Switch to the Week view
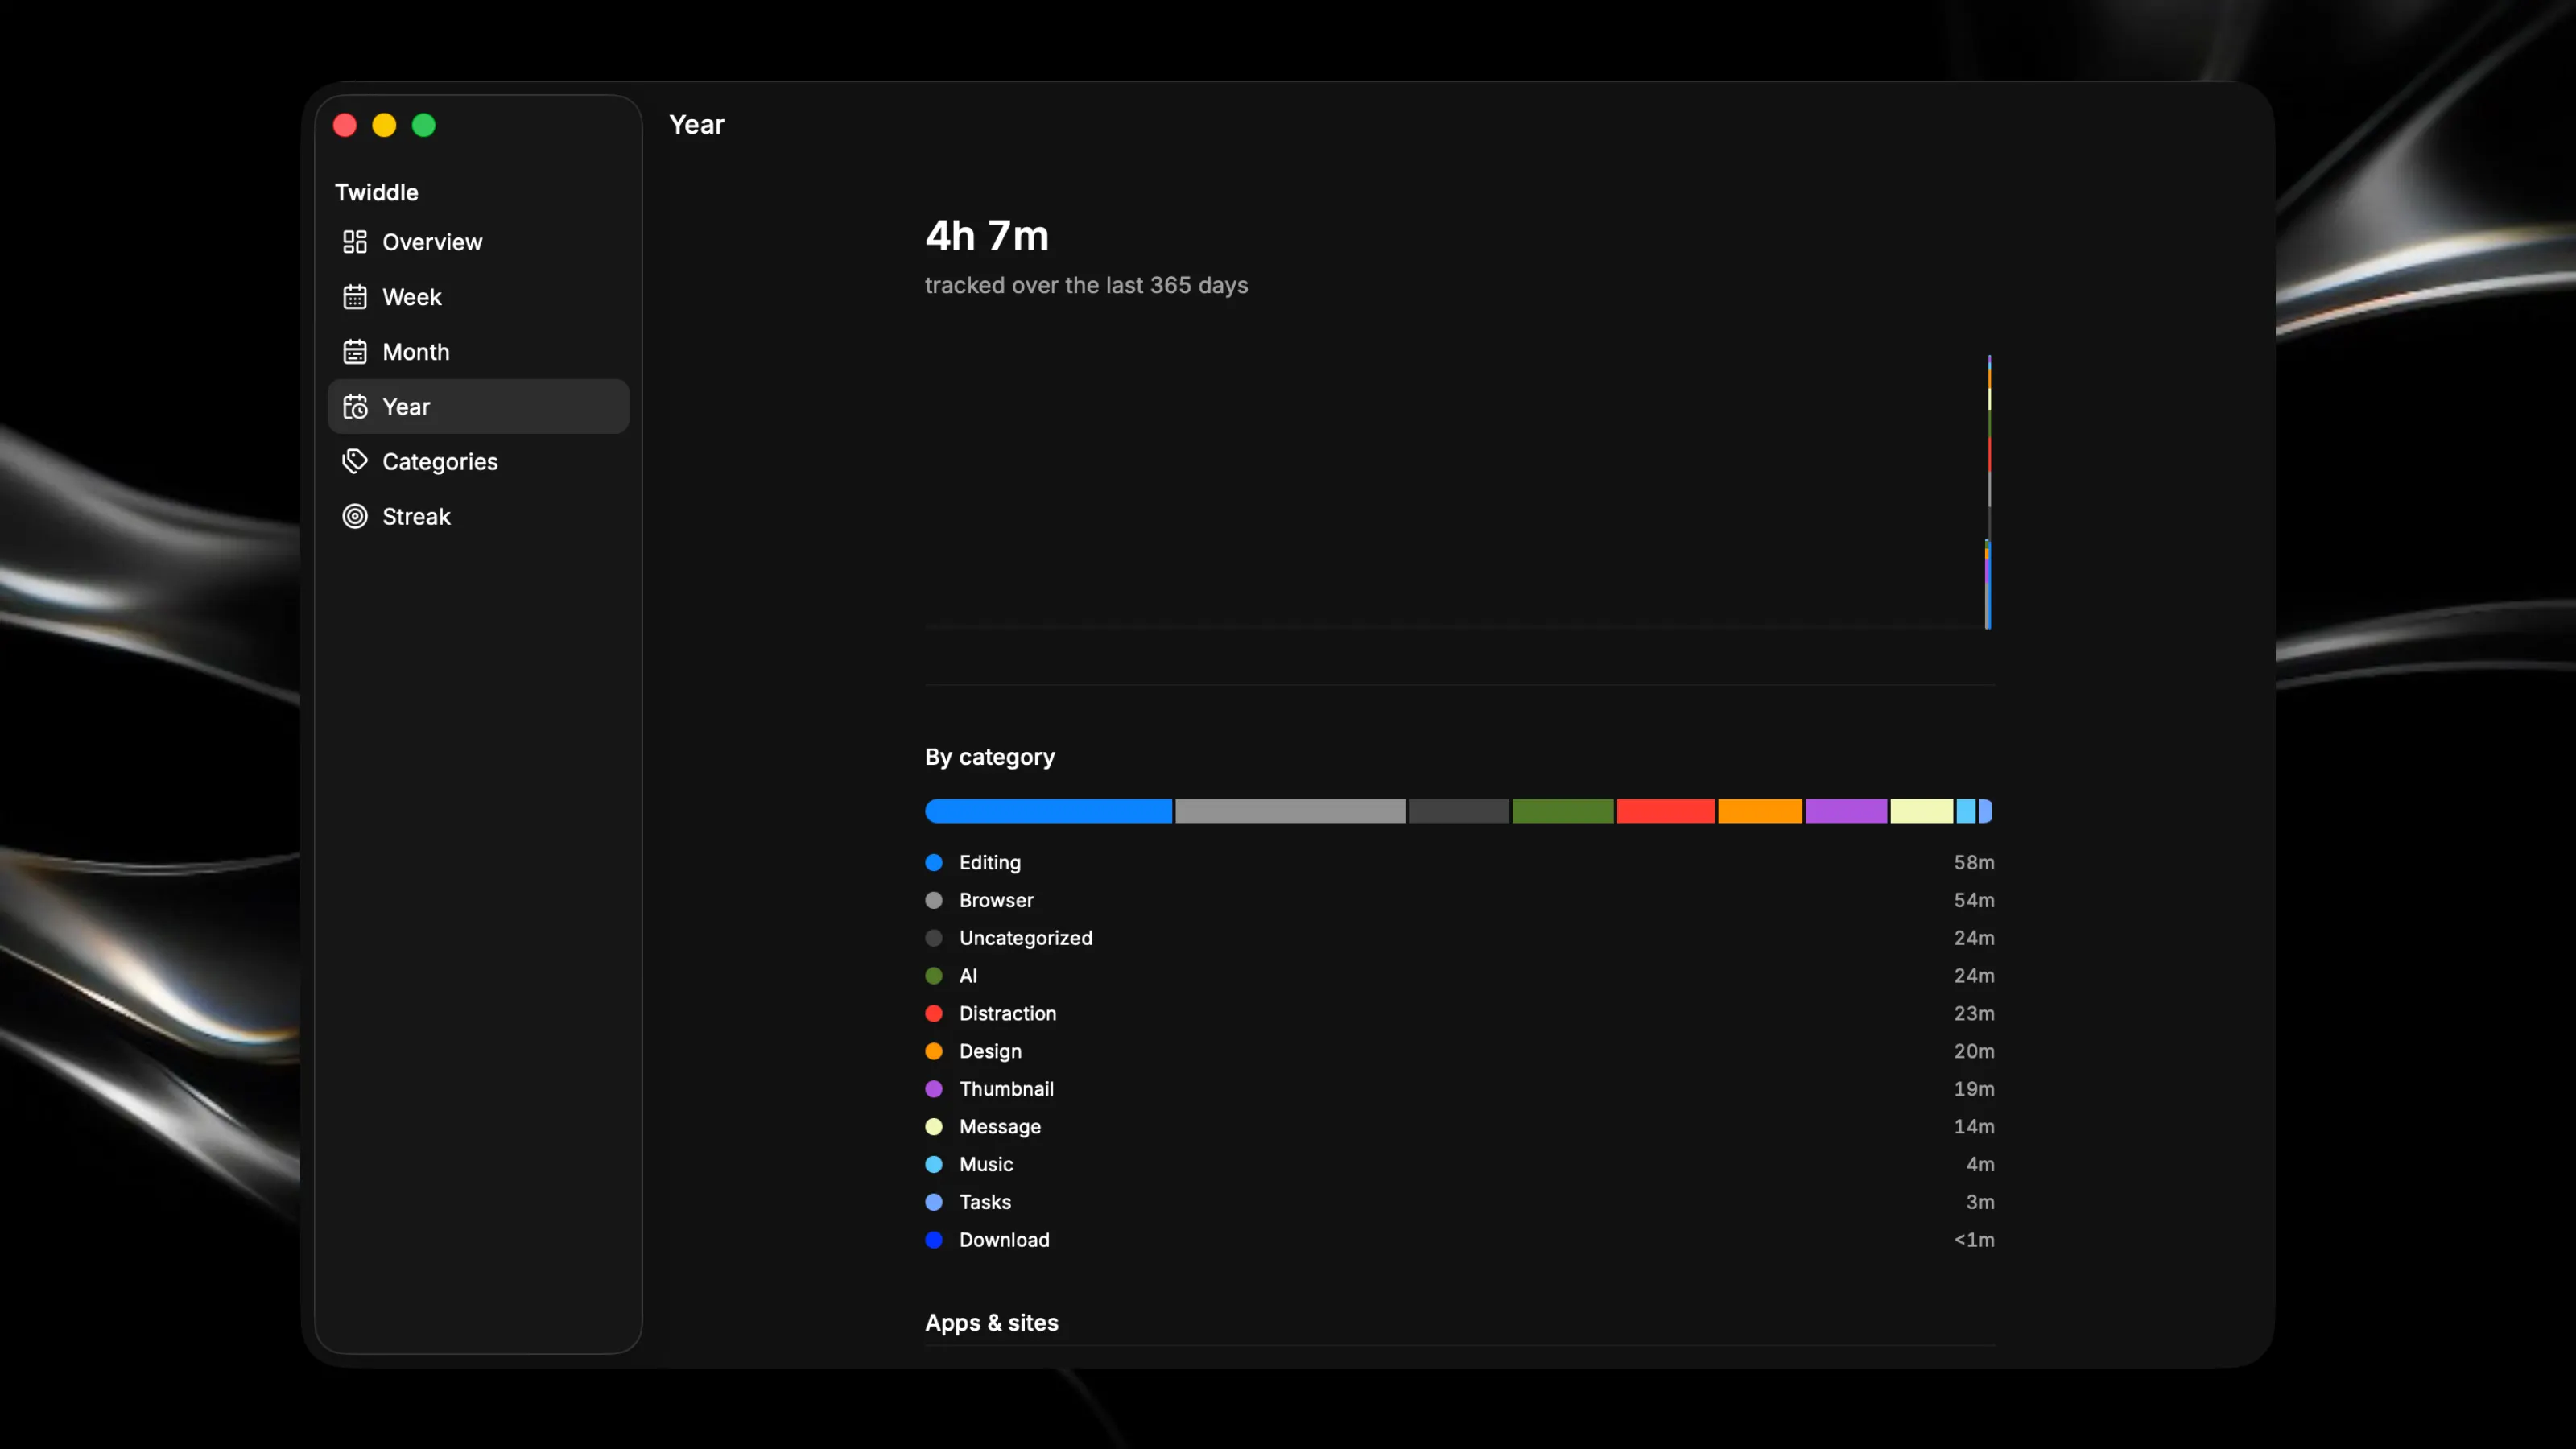 click(478, 297)
